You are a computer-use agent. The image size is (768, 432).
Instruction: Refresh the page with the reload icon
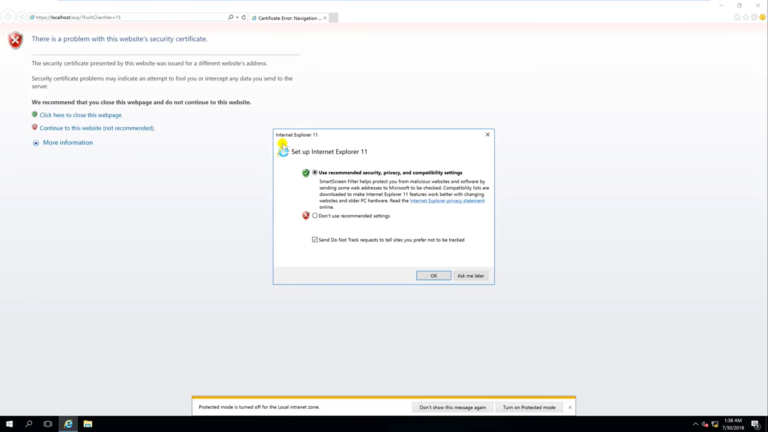coord(244,17)
